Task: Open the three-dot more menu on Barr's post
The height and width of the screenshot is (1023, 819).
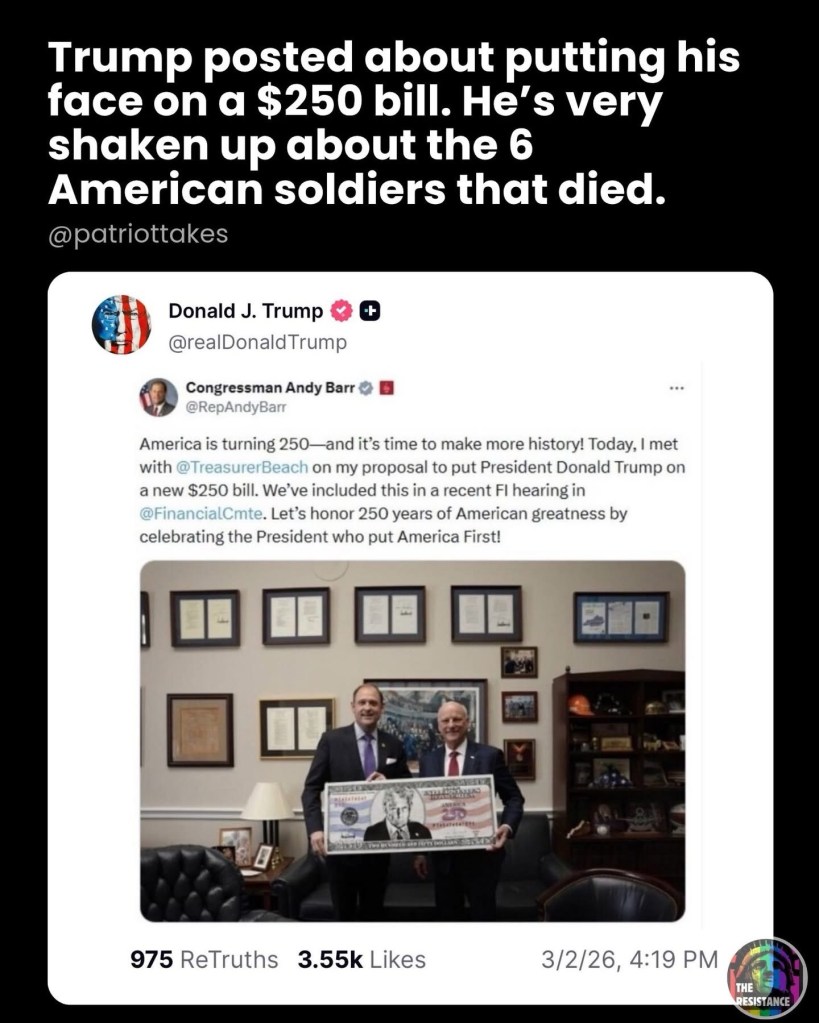Action: click(676, 389)
